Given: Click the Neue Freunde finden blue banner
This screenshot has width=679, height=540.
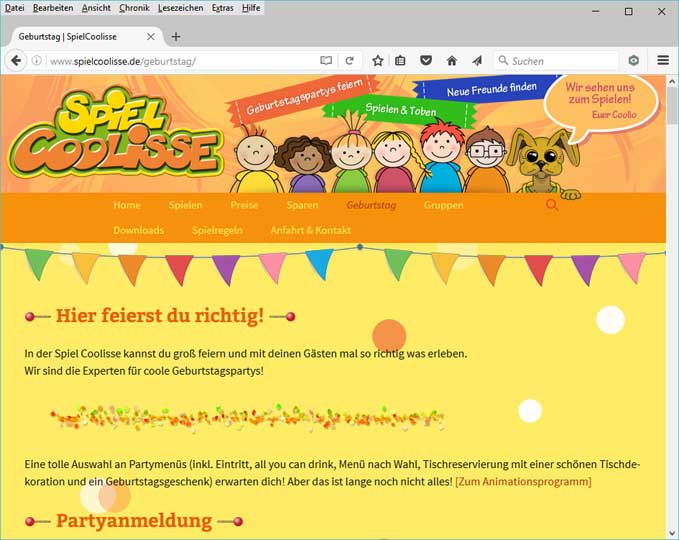Looking at the screenshot, I should (485, 90).
